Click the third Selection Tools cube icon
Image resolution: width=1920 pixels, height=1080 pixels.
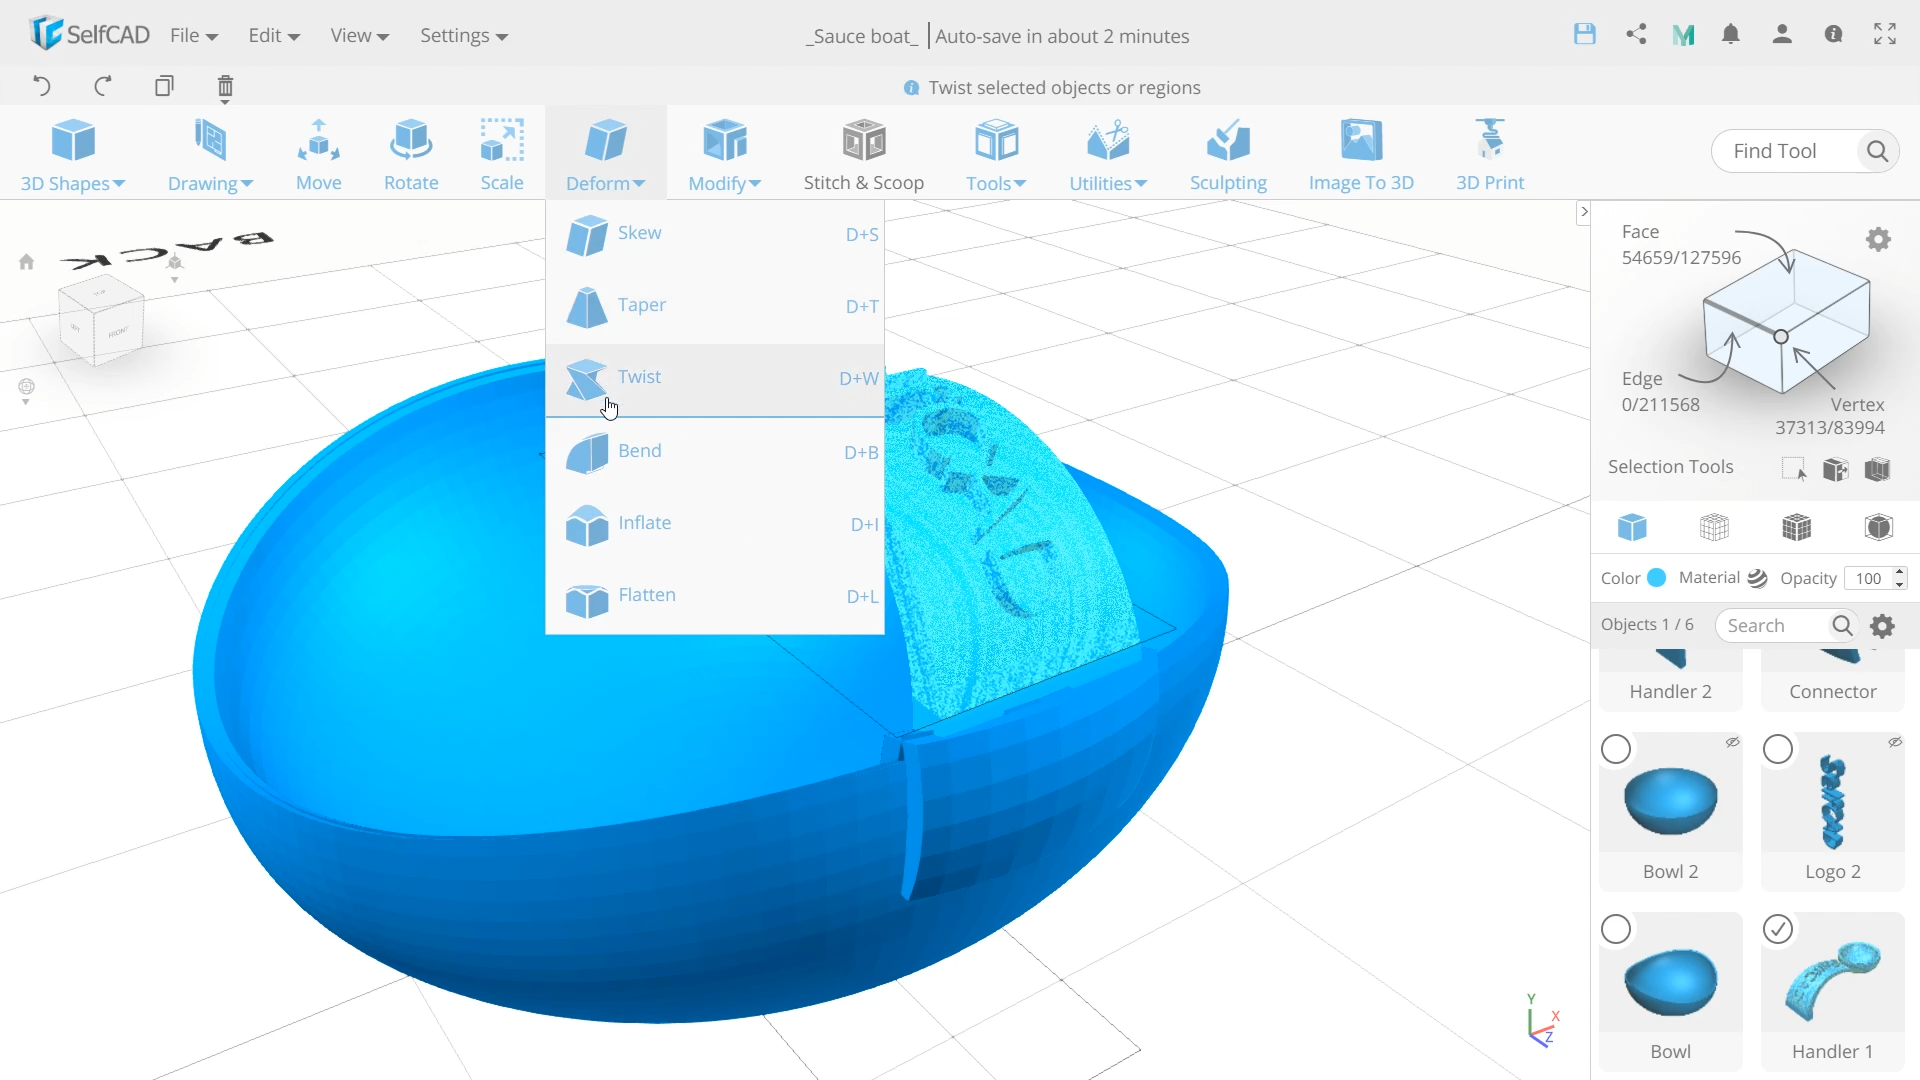tap(1878, 468)
